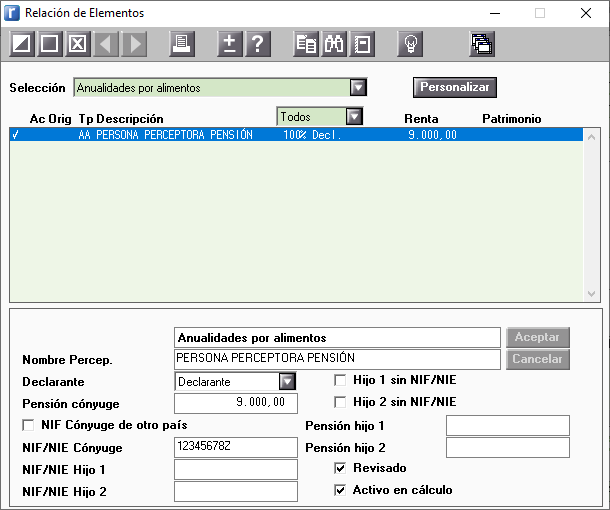This screenshot has height=510, width=610.
Task: Click the Pensión hijo 2 field
Action: (x=508, y=447)
